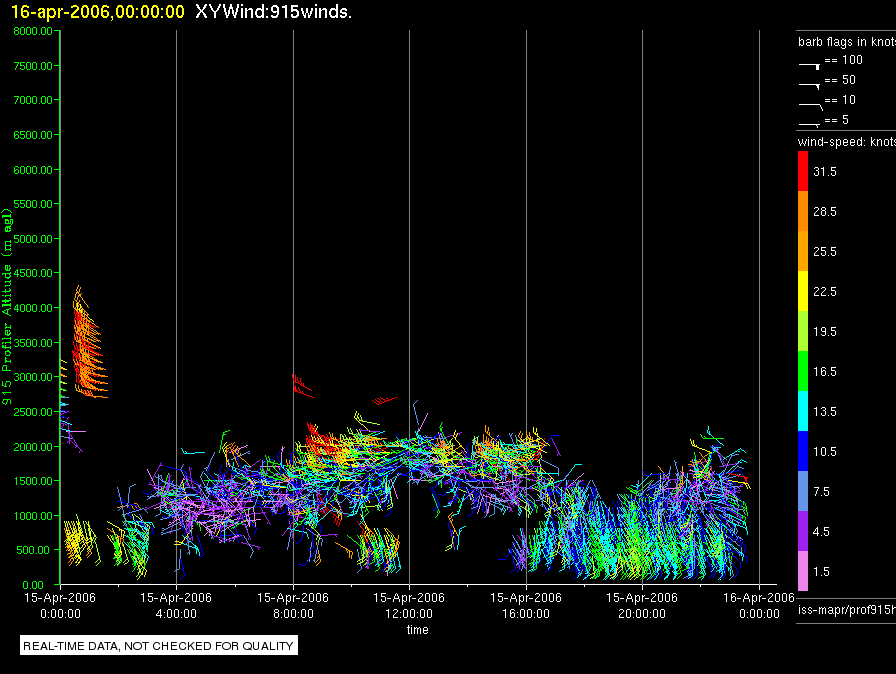Click the 5 knot barb flag symbol
The height and width of the screenshot is (674, 896).
tap(809, 124)
